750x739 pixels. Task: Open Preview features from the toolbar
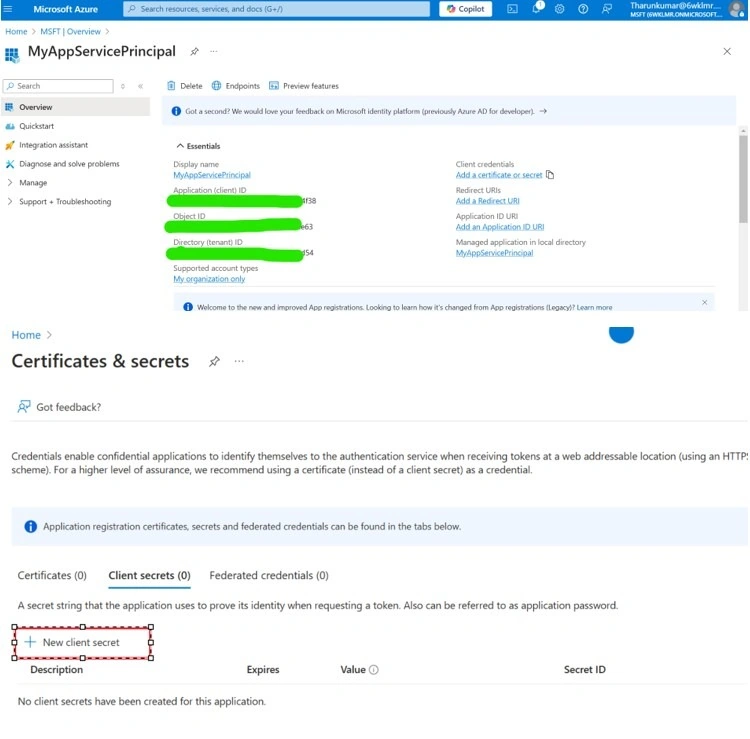(304, 86)
